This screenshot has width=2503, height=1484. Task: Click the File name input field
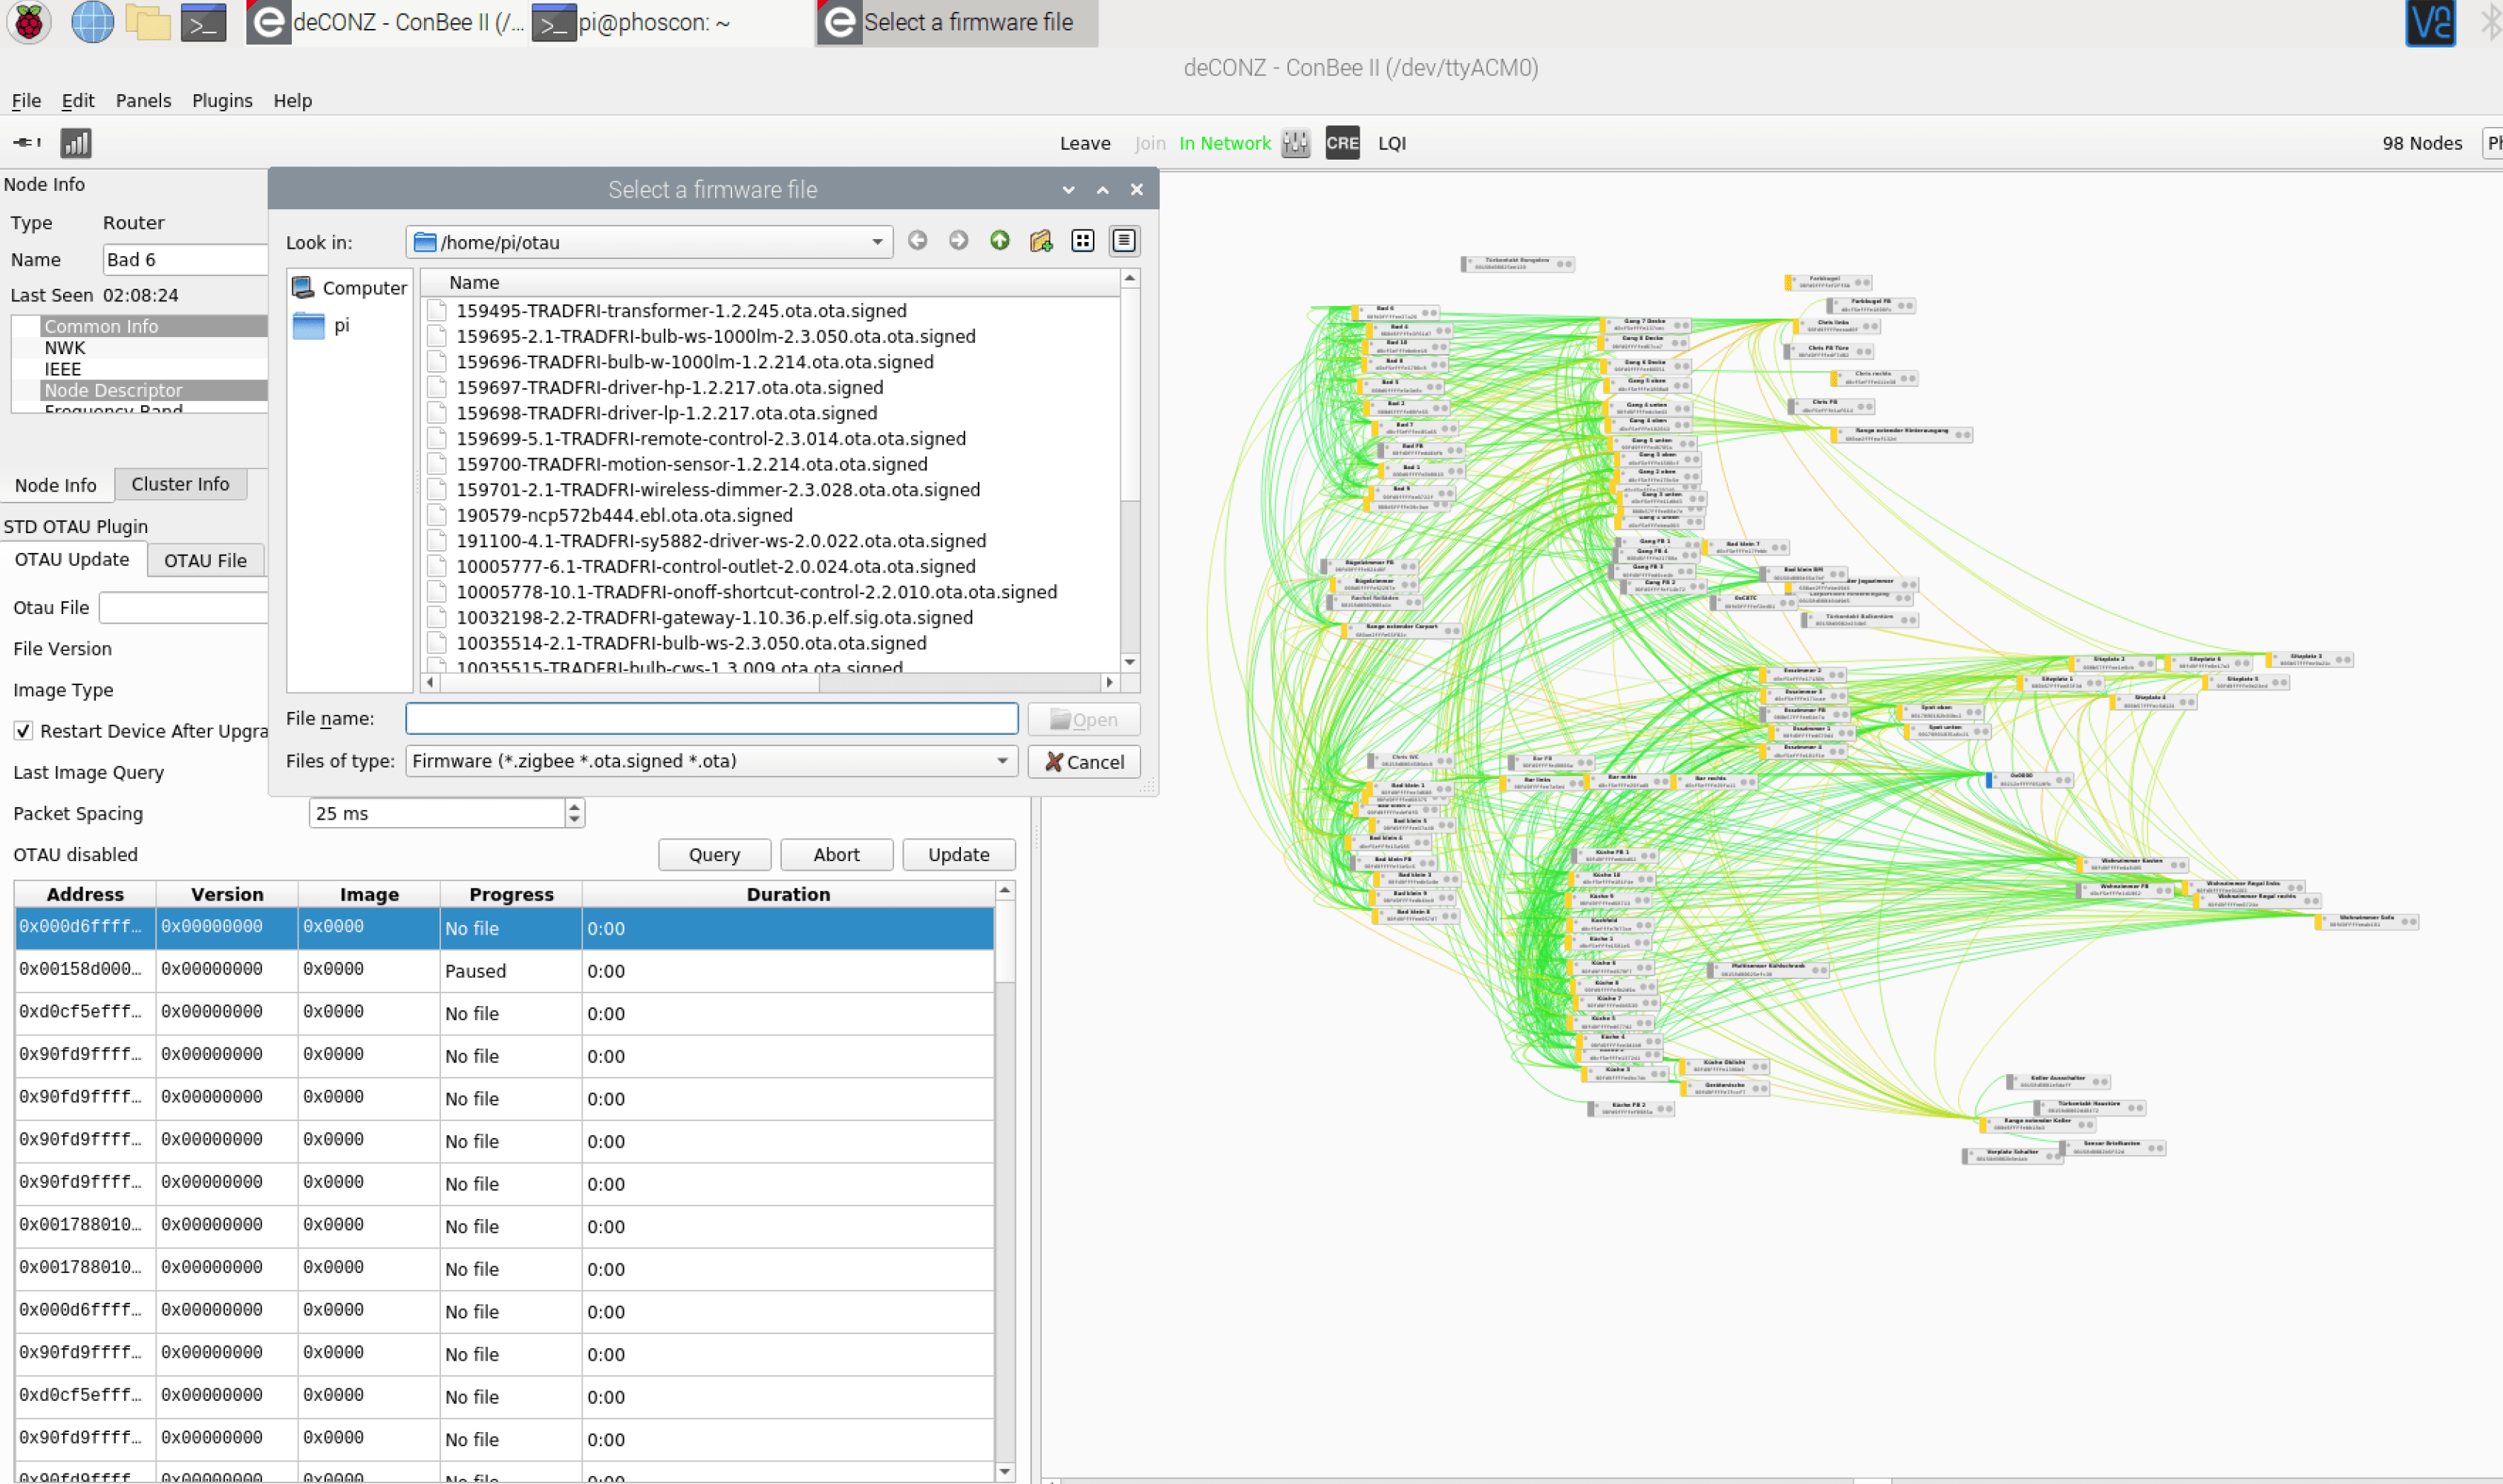pyautogui.click(x=711, y=719)
